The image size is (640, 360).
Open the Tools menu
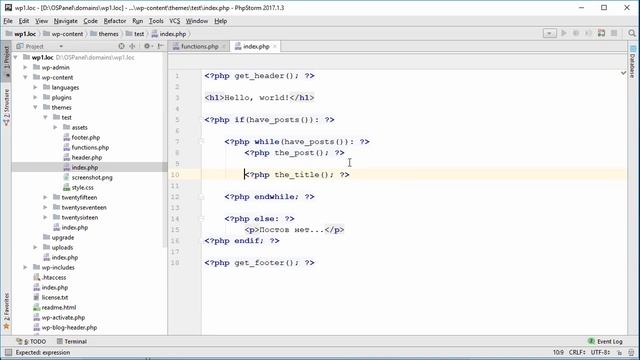click(156, 21)
